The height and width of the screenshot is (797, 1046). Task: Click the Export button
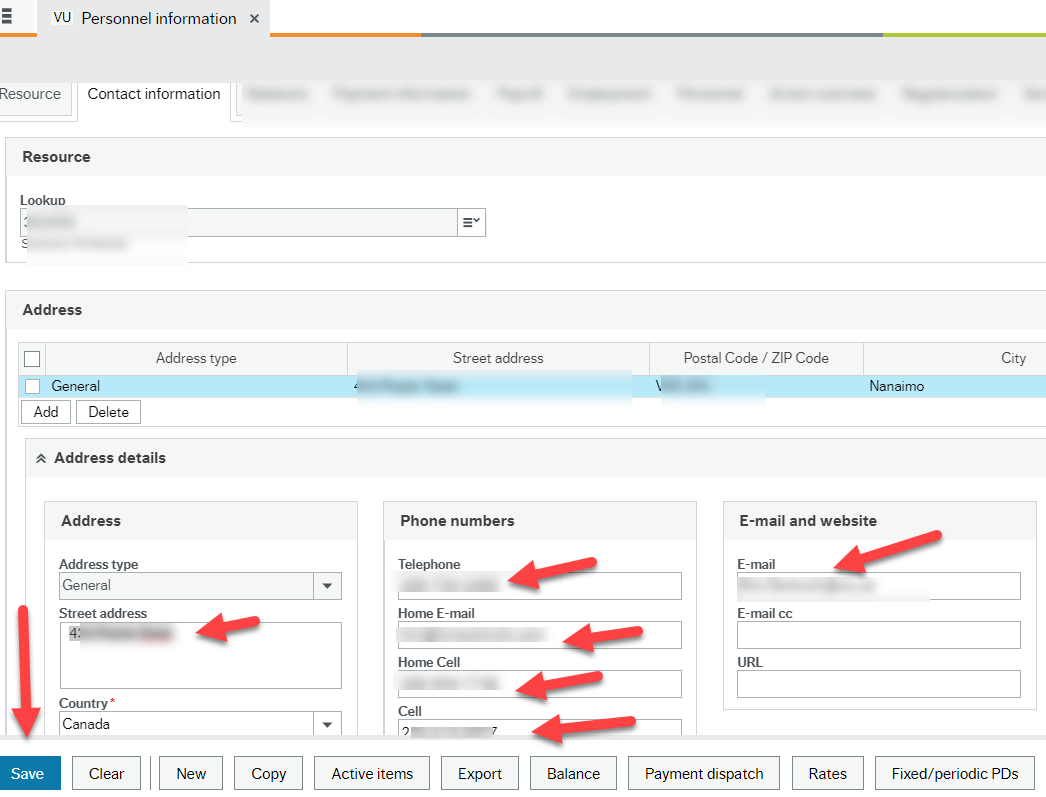(479, 772)
